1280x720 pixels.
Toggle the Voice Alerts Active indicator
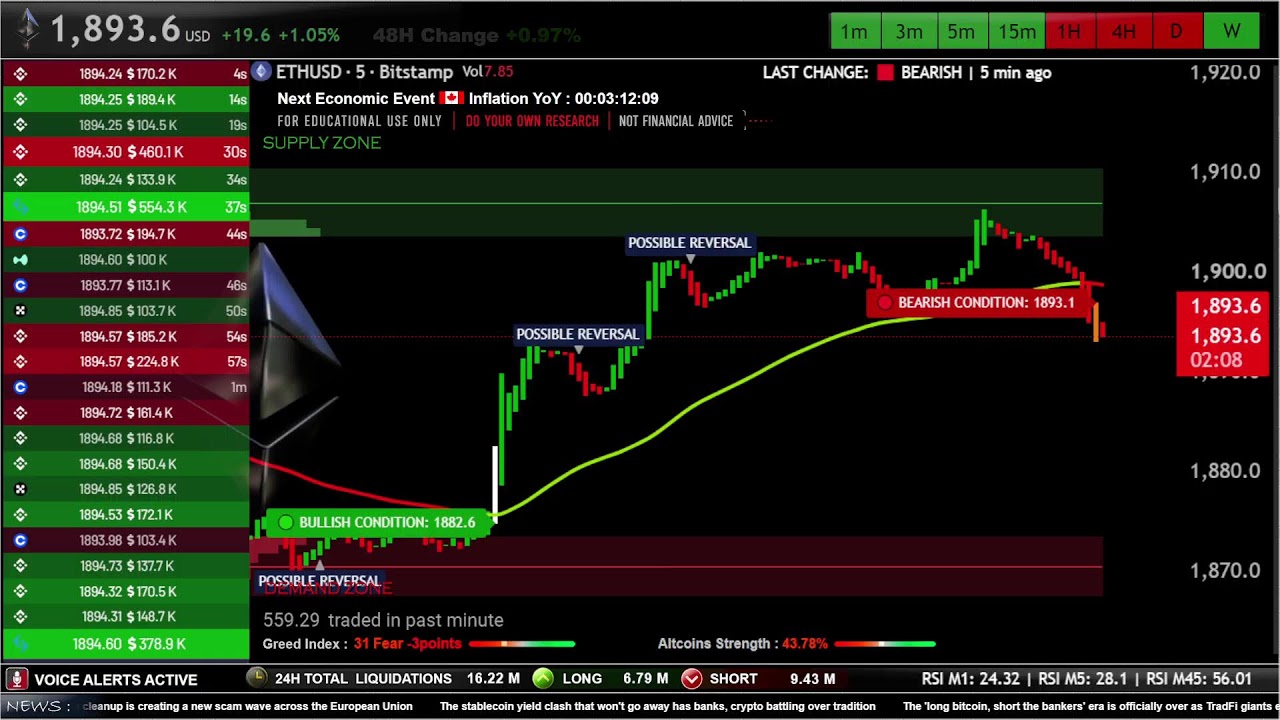tap(102, 679)
